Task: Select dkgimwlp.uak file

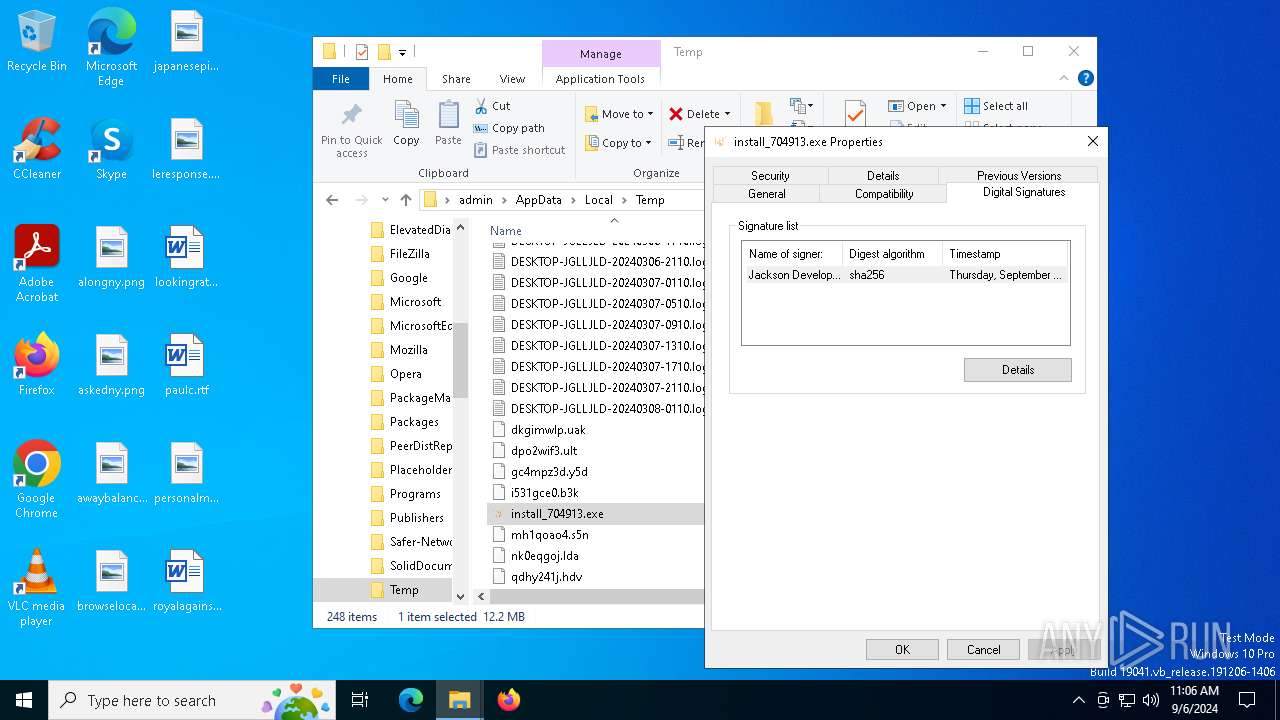Action: pyautogui.click(x=548, y=430)
